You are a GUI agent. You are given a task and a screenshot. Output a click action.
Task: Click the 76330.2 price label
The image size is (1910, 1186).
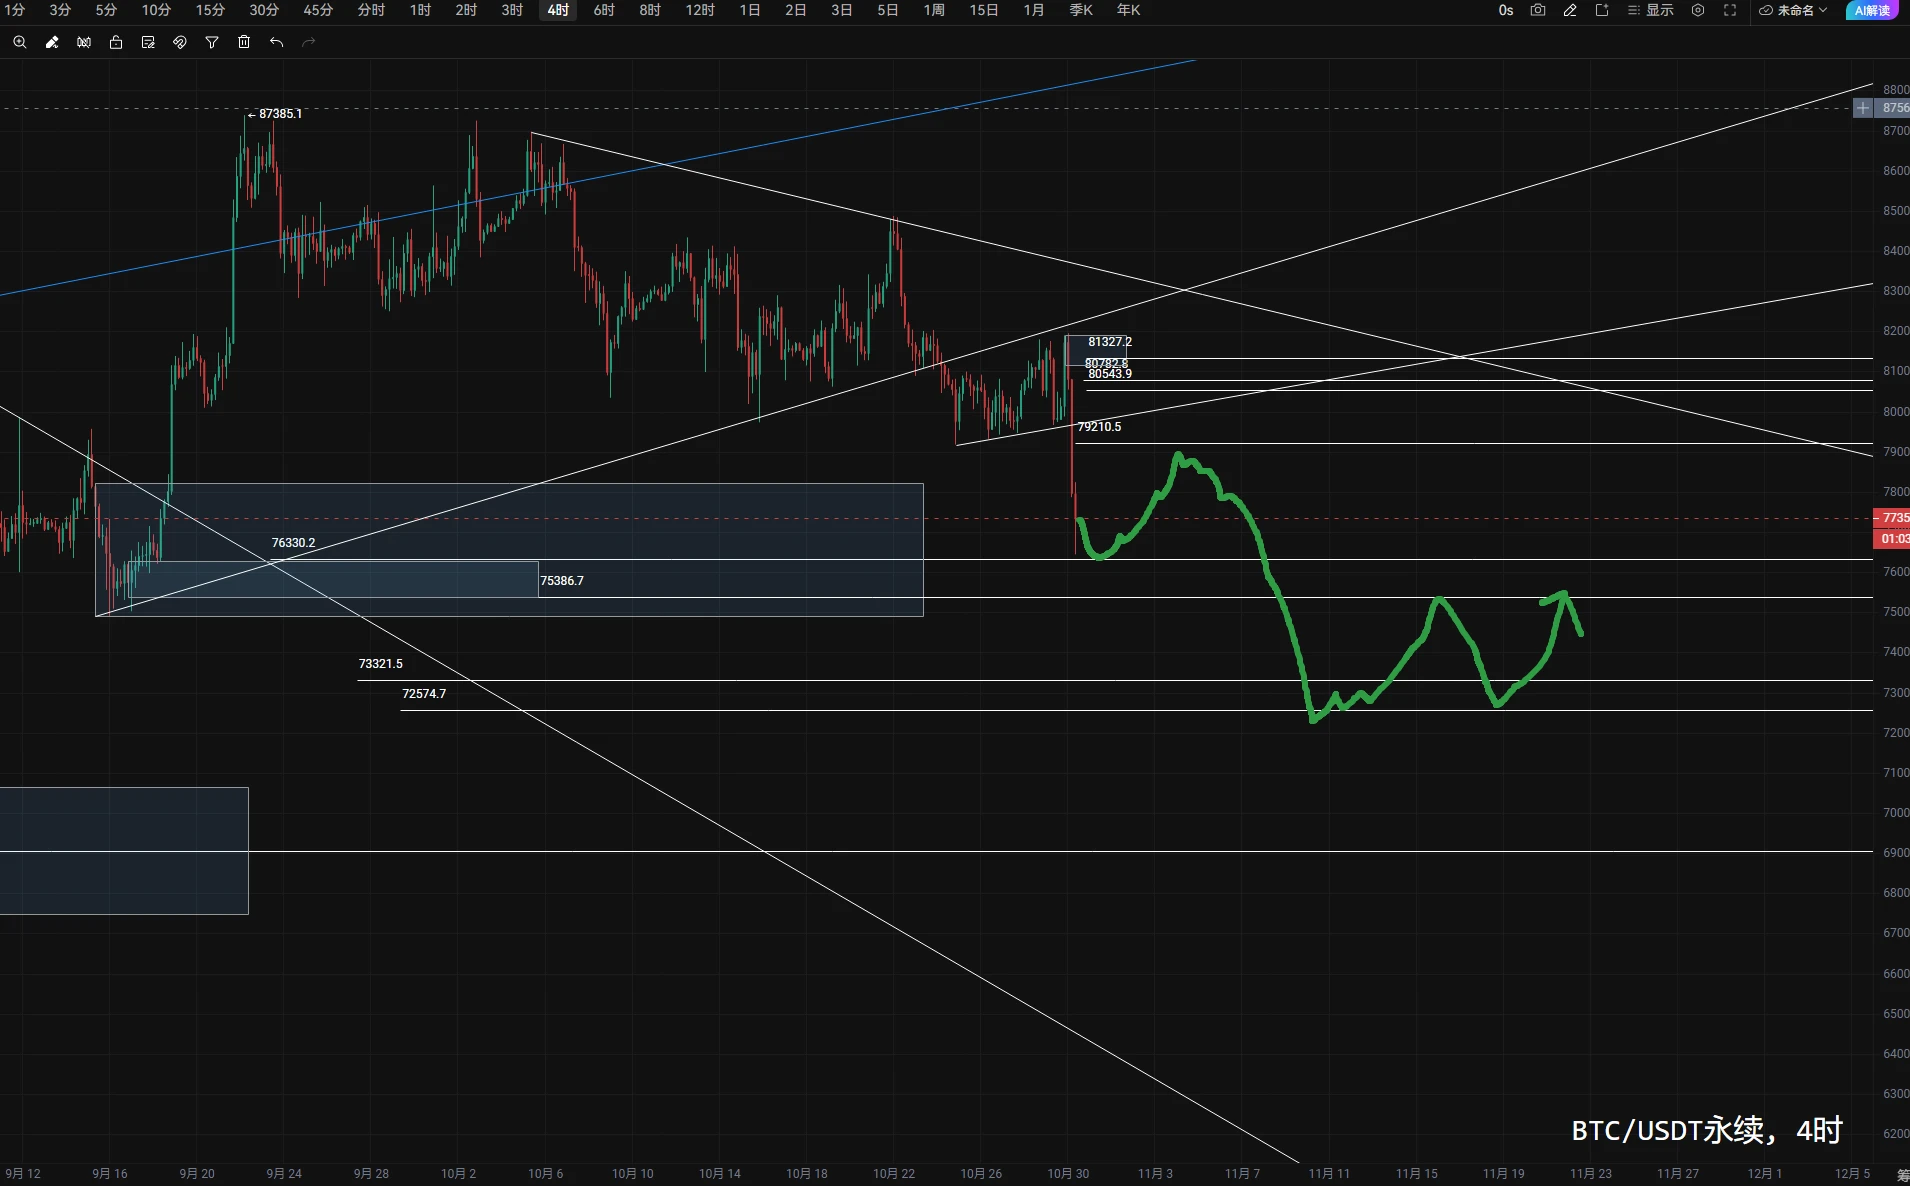click(x=293, y=543)
